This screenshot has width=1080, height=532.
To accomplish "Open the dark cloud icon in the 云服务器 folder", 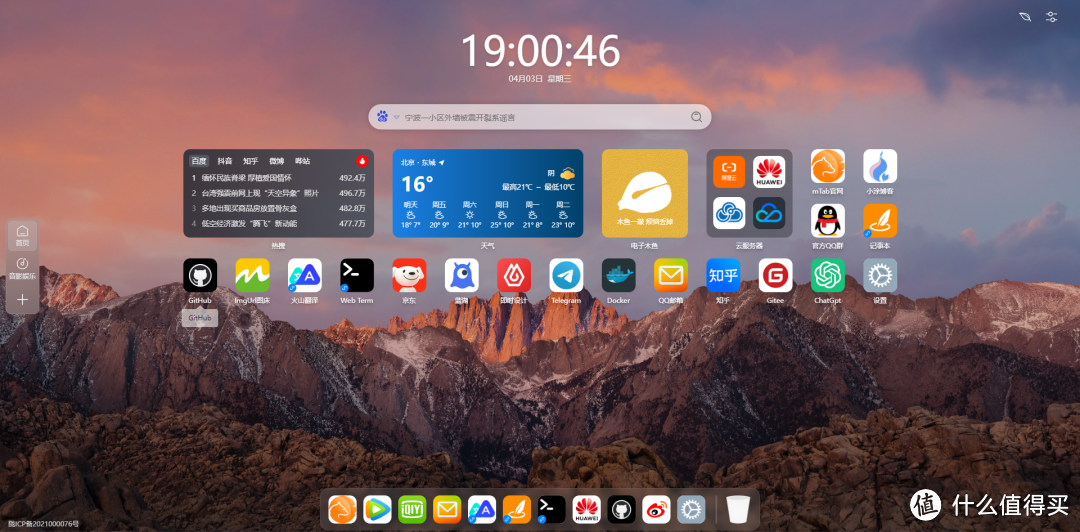I will (x=769, y=213).
